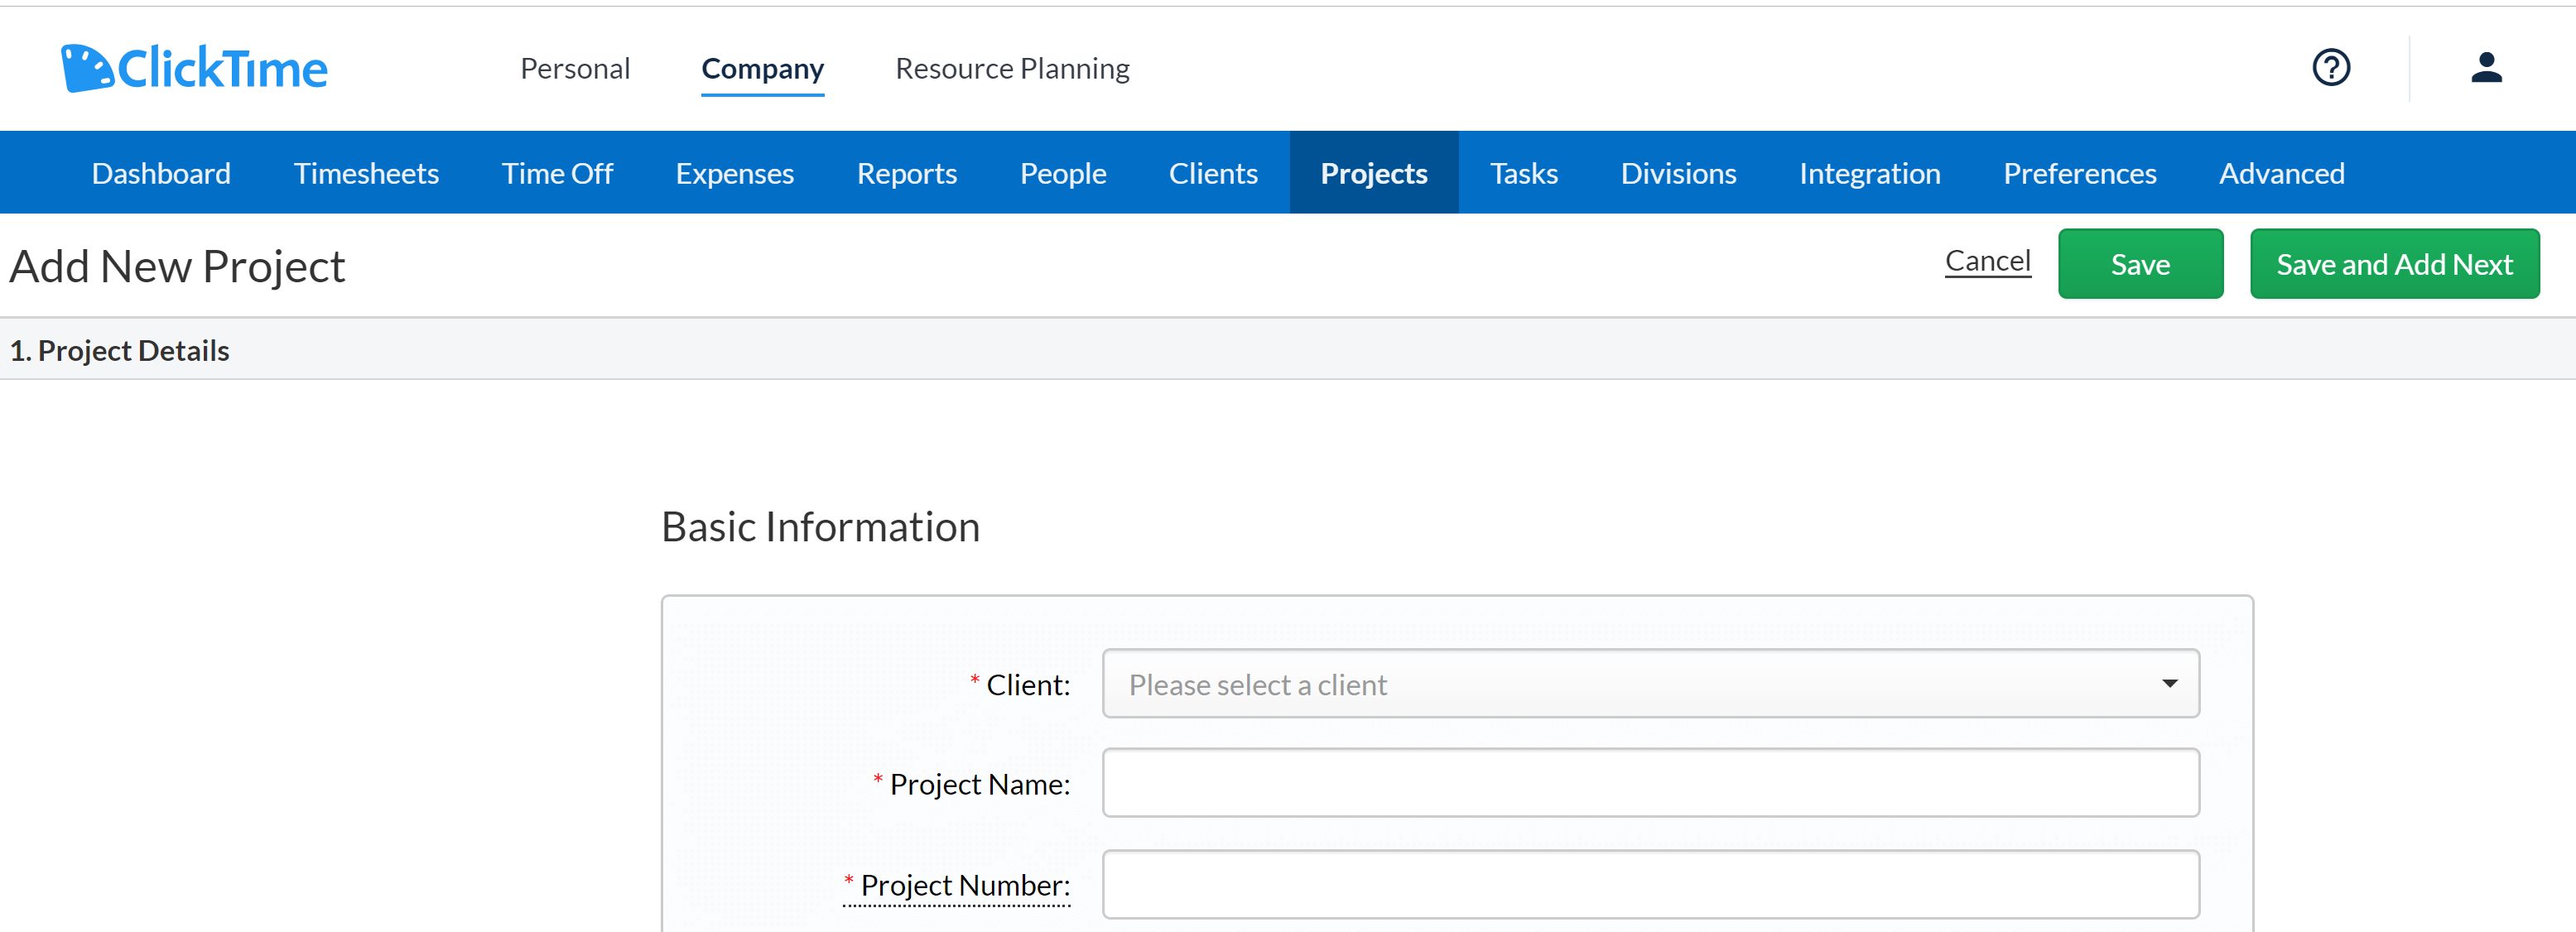Save the new project

tap(2140, 263)
